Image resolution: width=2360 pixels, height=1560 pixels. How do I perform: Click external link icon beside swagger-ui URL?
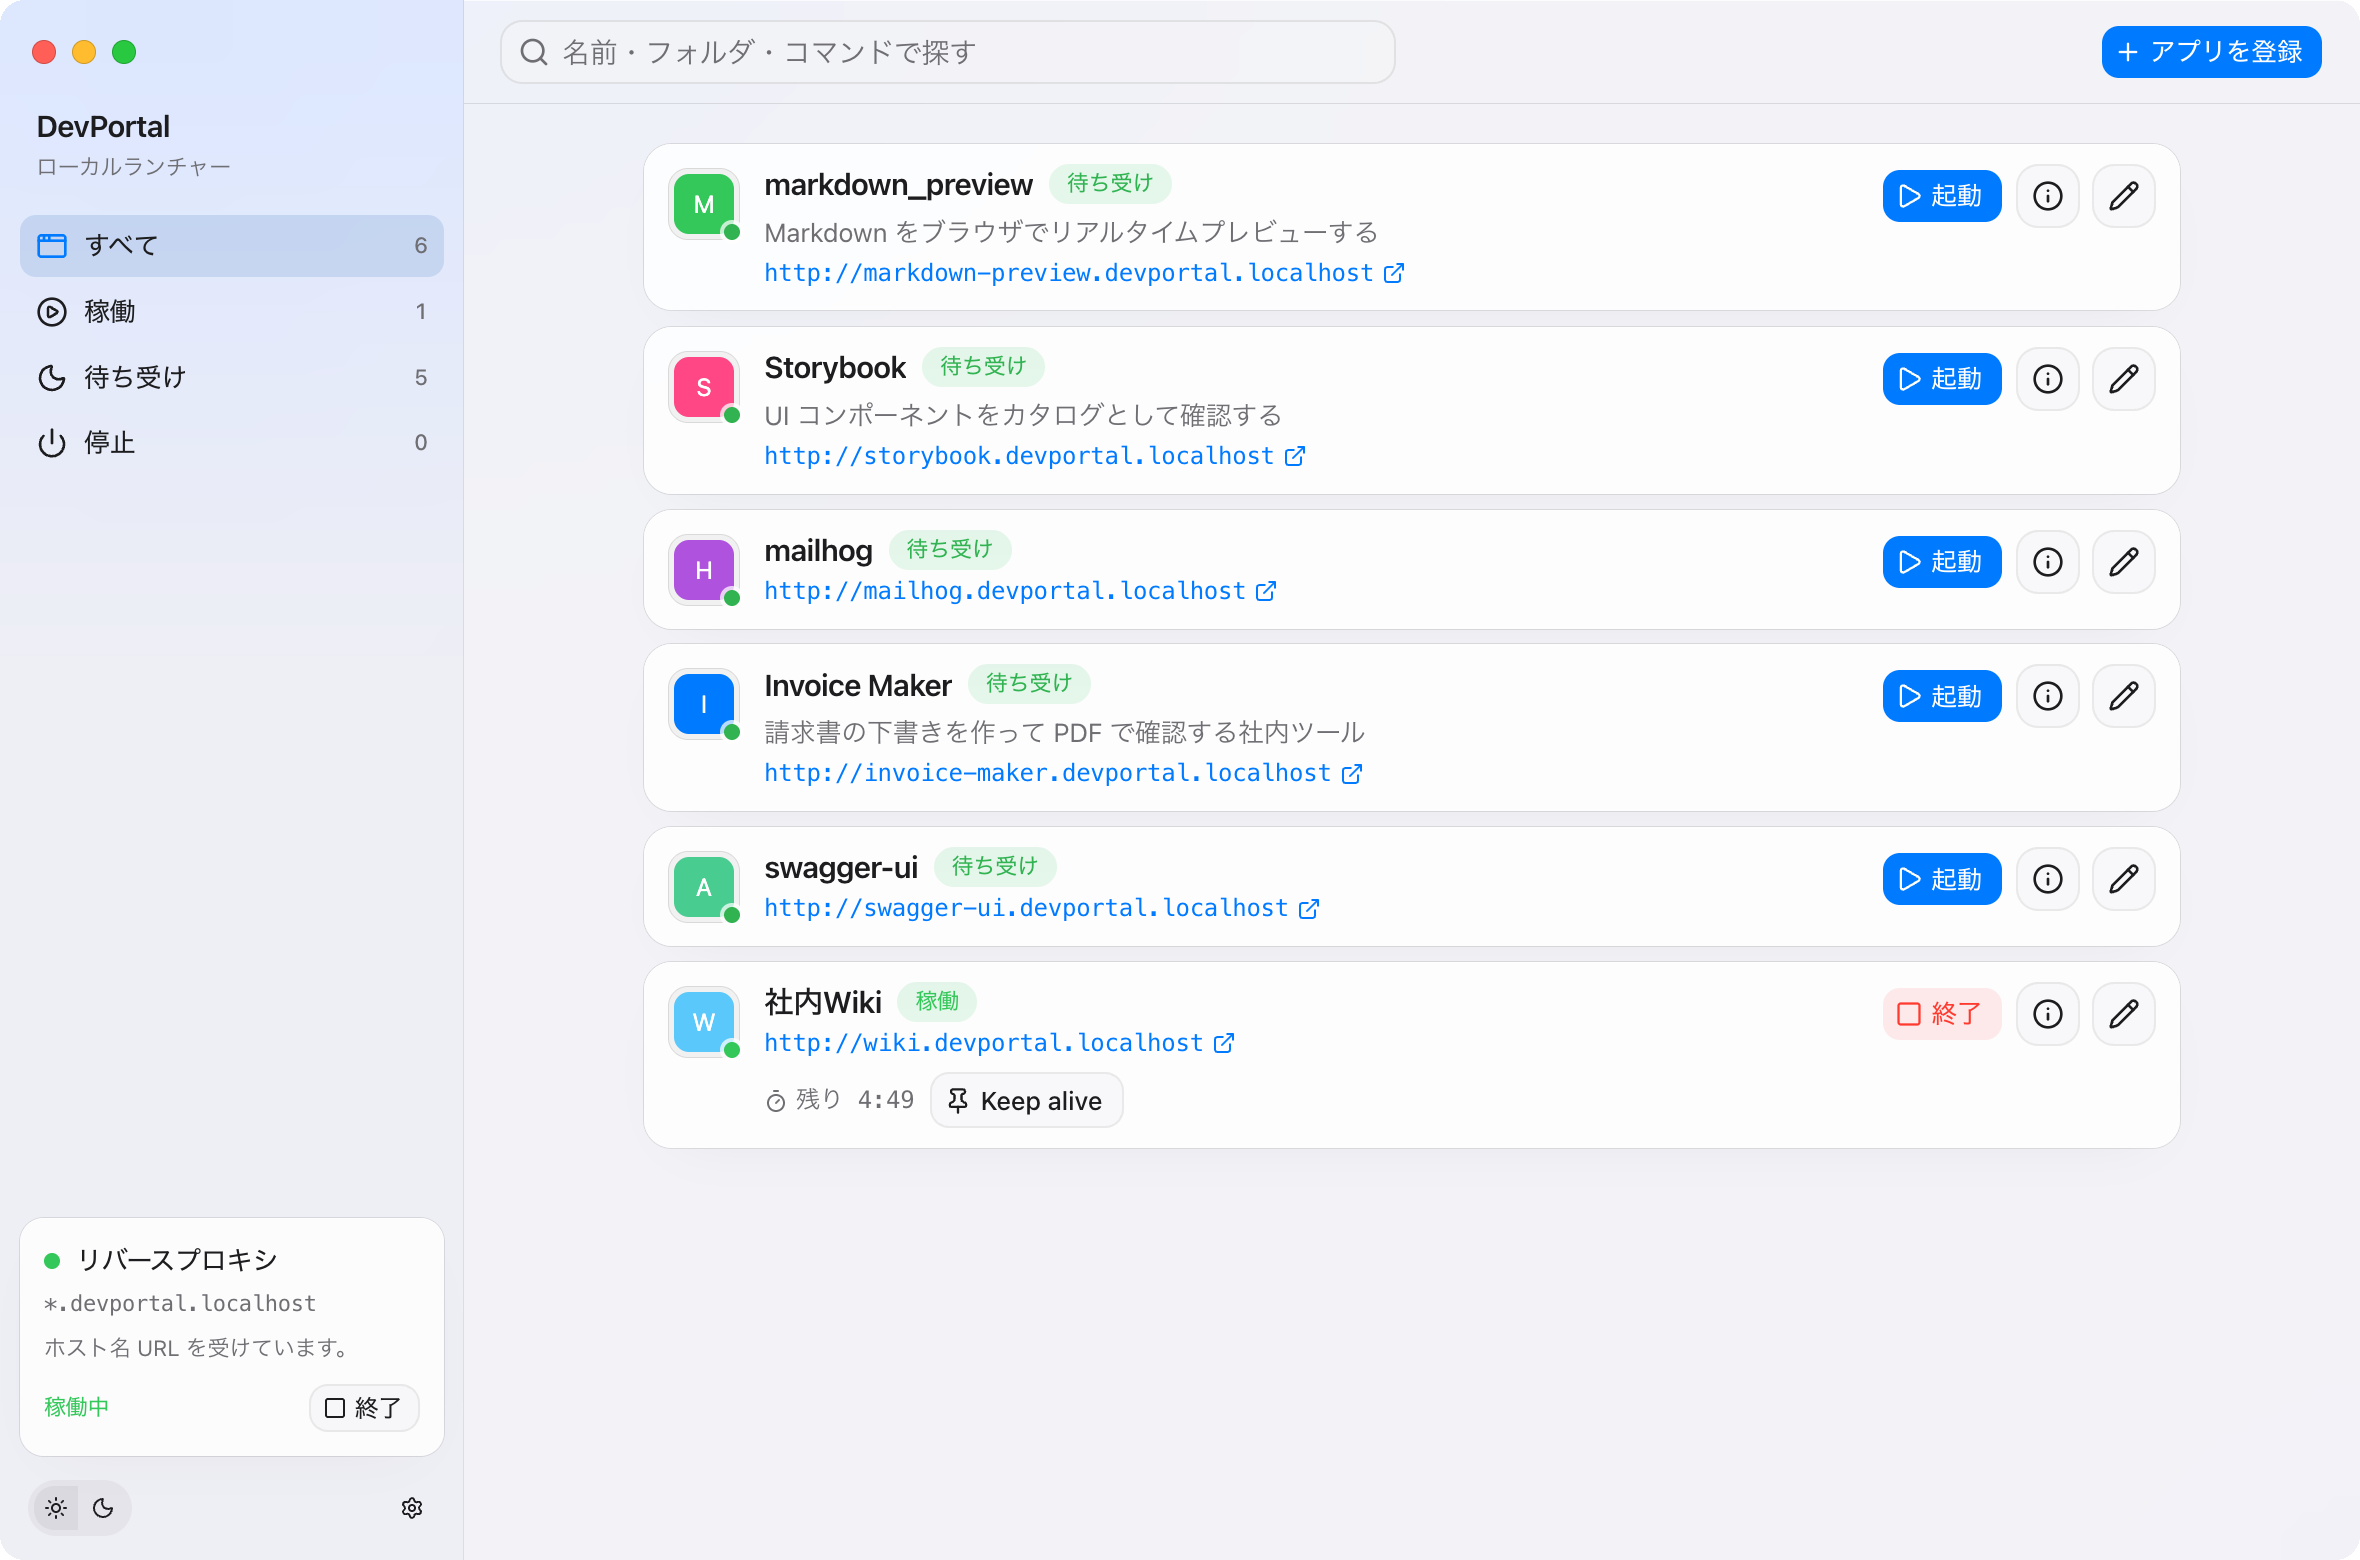[x=1309, y=908]
